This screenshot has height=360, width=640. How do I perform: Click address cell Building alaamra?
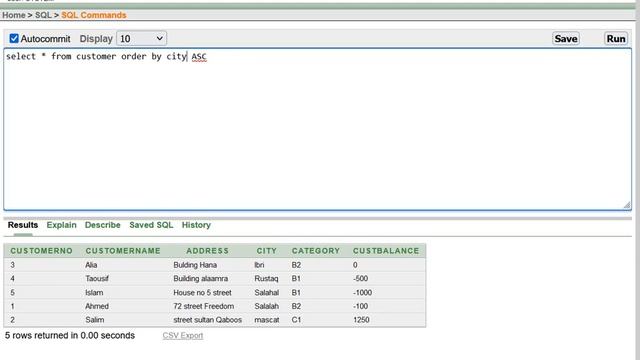200,278
